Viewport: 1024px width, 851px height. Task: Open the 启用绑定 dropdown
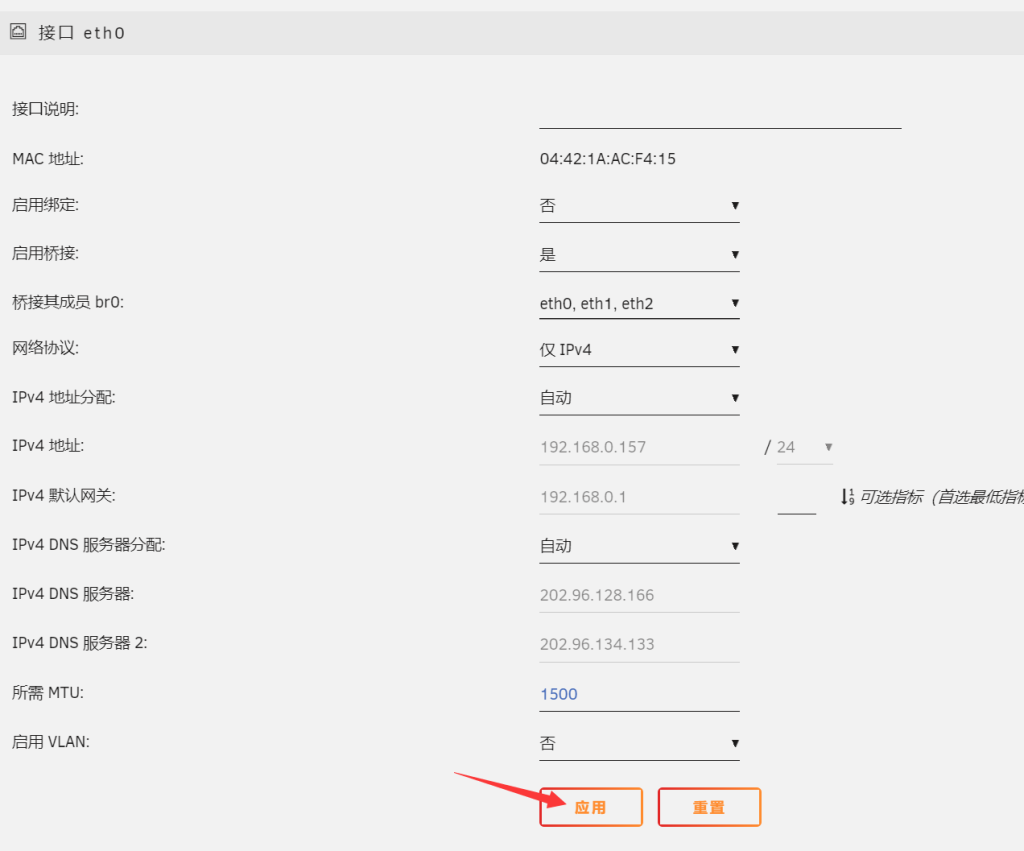pyautogui.click(x=638, y=206)
